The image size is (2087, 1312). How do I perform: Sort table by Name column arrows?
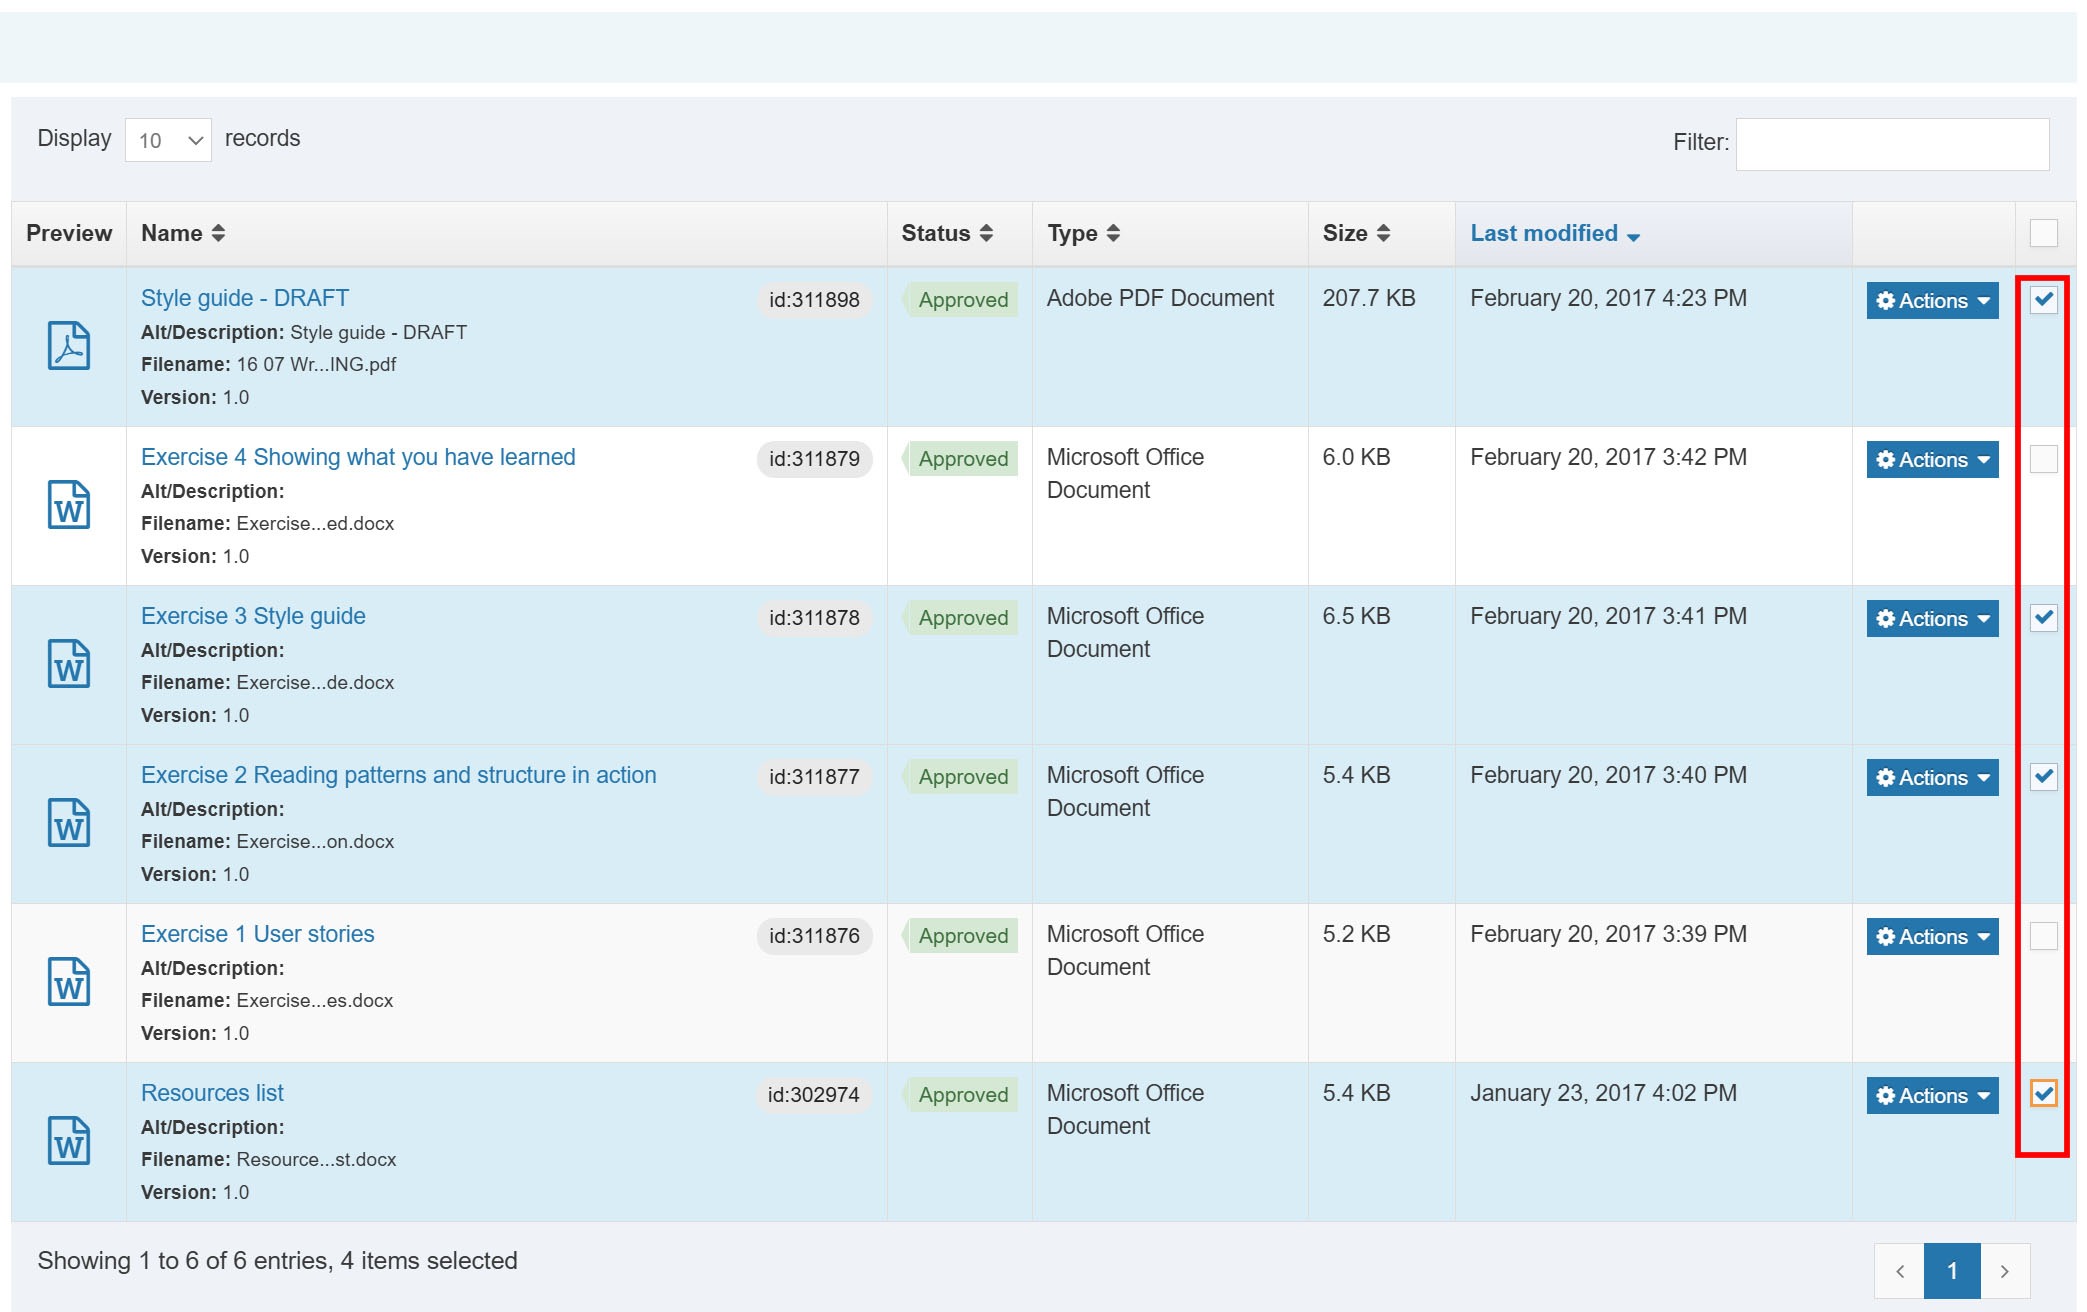[218, 233]
